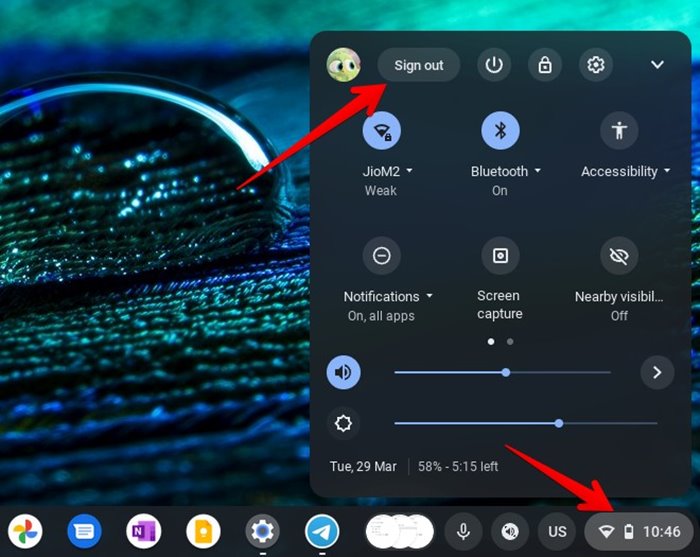Open audio settings arrow button
700x557 pixels.
(657, 372)
